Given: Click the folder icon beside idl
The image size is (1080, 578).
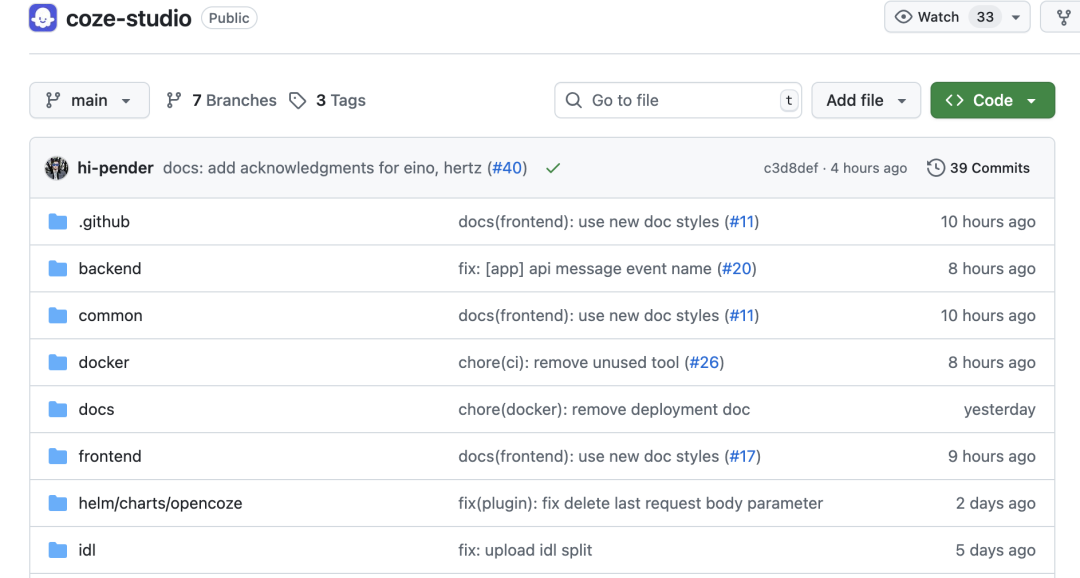Looking at the screenshot, I should (58, 550).
